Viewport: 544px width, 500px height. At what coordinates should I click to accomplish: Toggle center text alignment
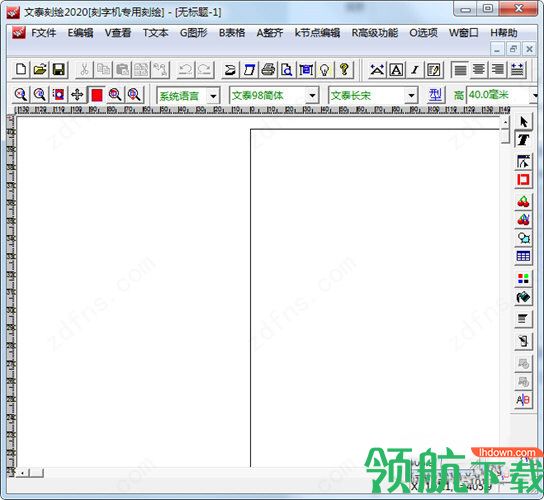[x=479, y=69]
